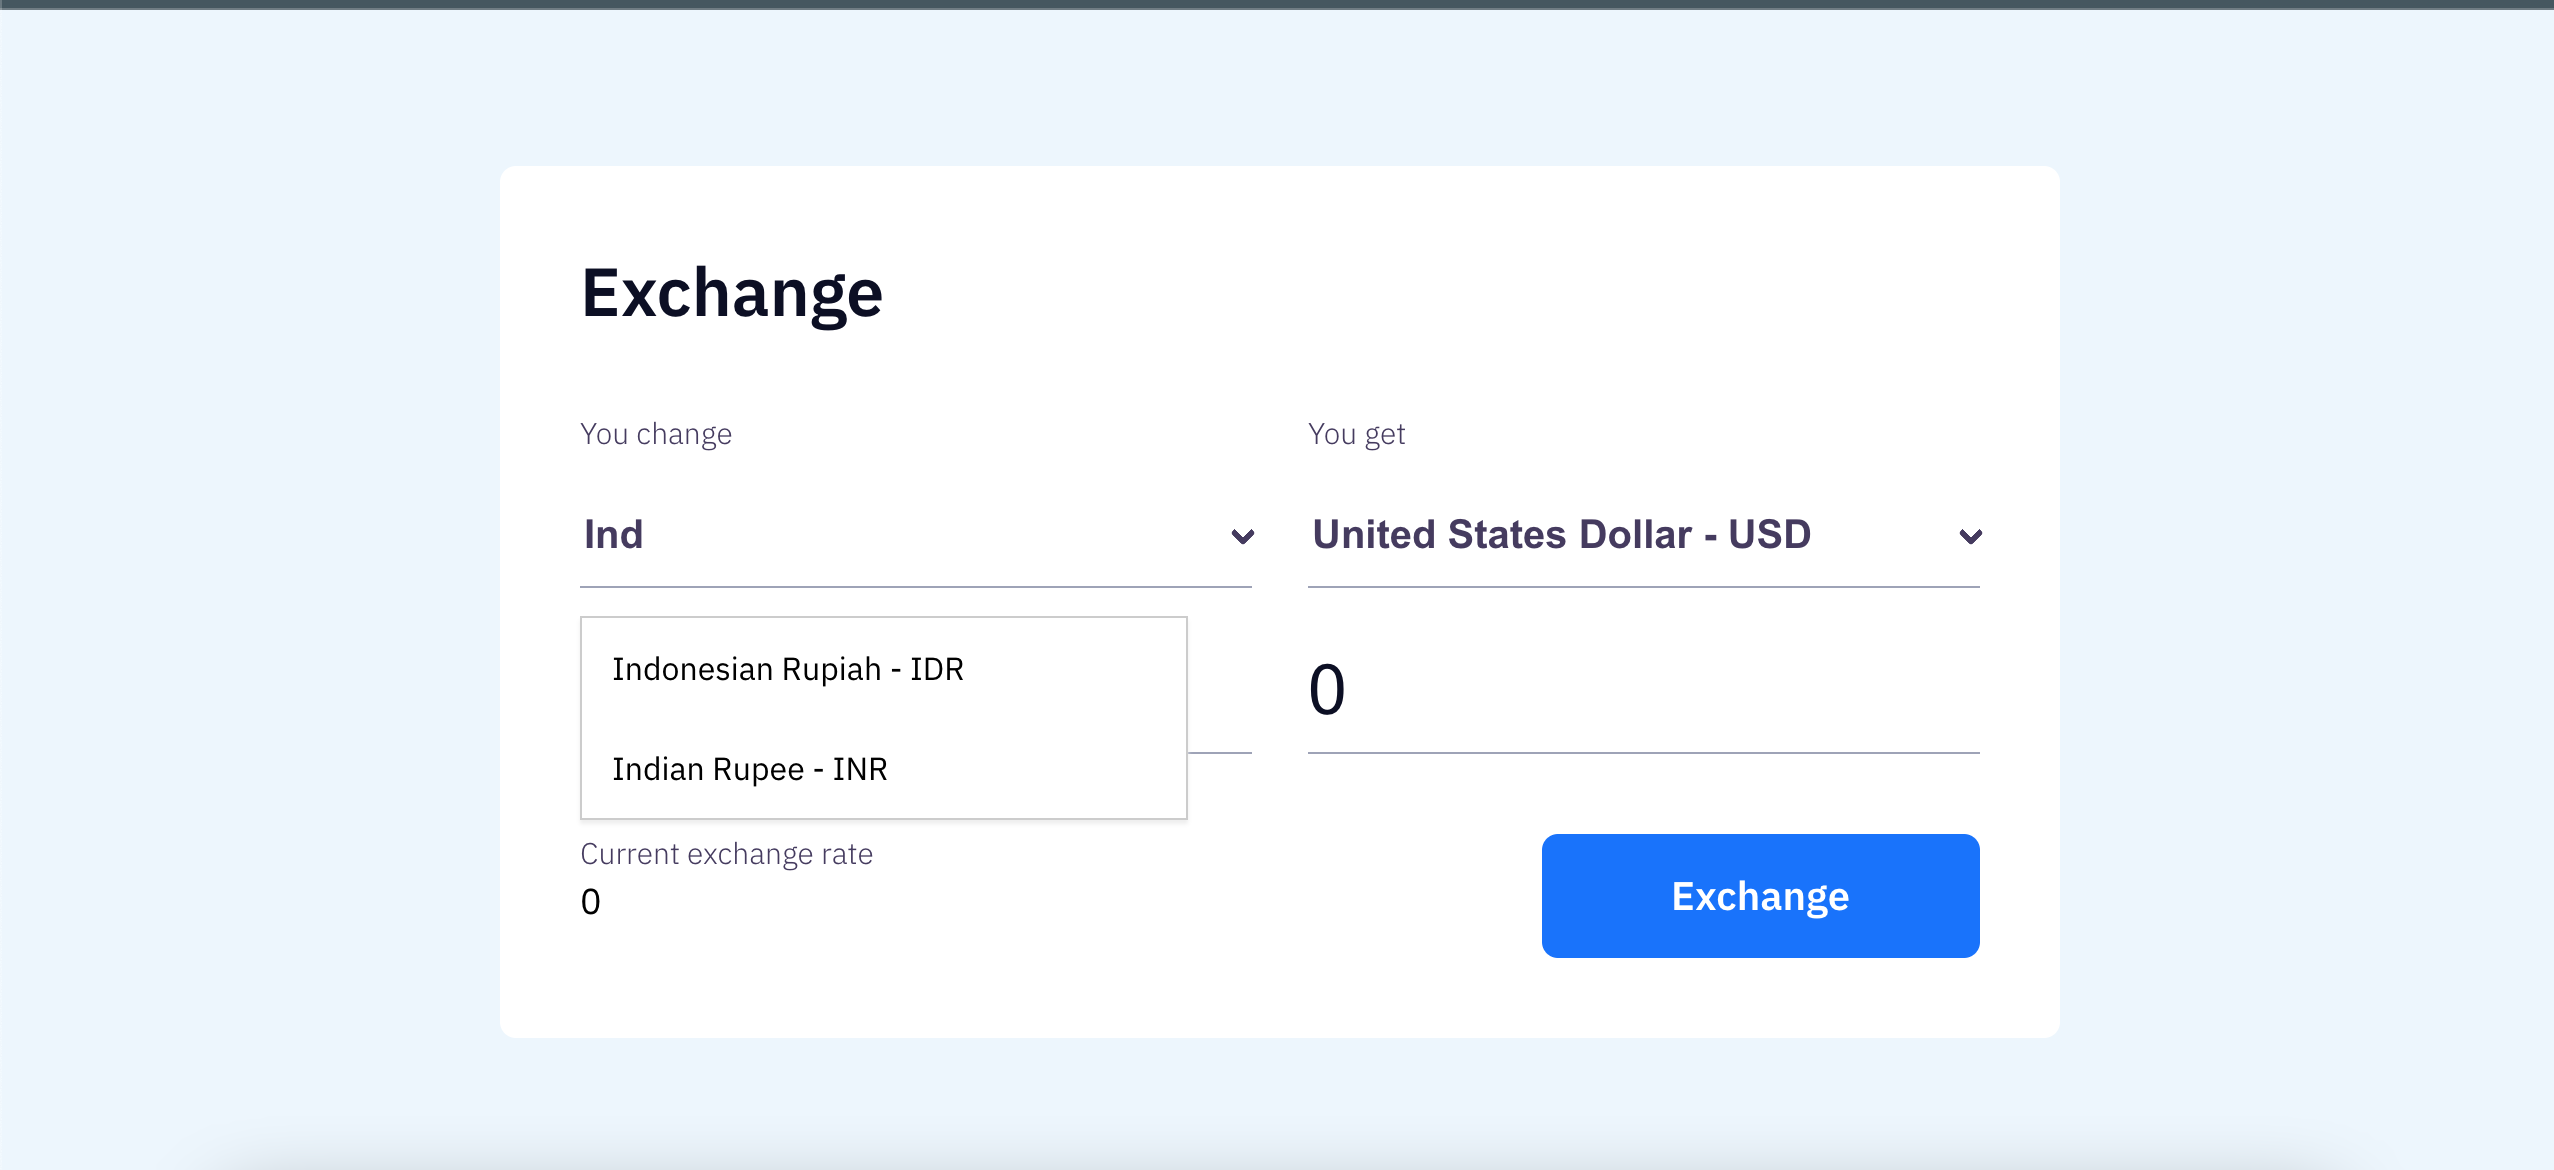
Task: Click inside the open suggestion list panel
Action: tap(883, 718)
